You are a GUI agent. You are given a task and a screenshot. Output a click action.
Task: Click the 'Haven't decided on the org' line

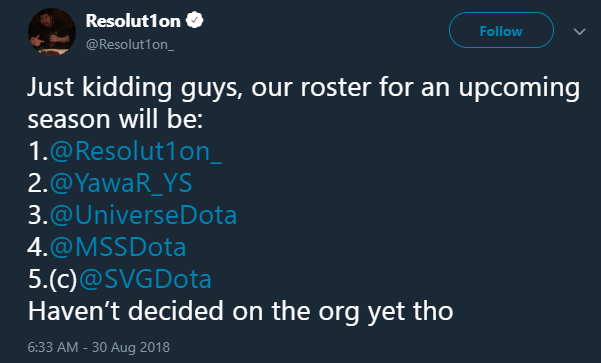pyautogui.click(x=240, y=311)
